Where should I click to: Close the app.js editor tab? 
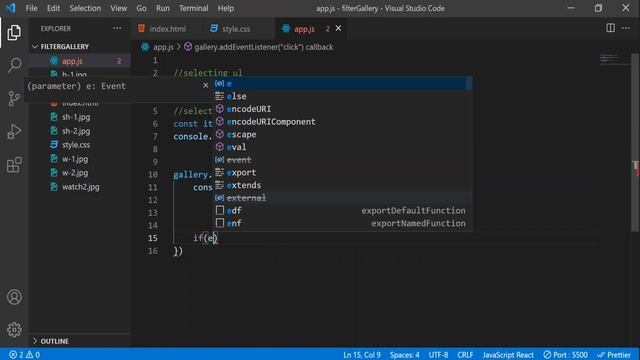pos(338,28)
